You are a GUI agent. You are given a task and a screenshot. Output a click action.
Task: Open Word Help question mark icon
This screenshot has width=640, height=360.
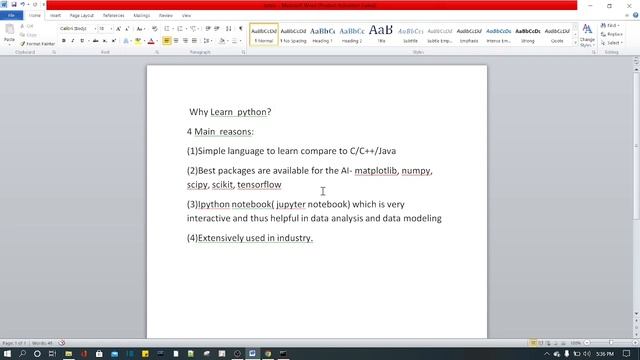click(636, 16)
